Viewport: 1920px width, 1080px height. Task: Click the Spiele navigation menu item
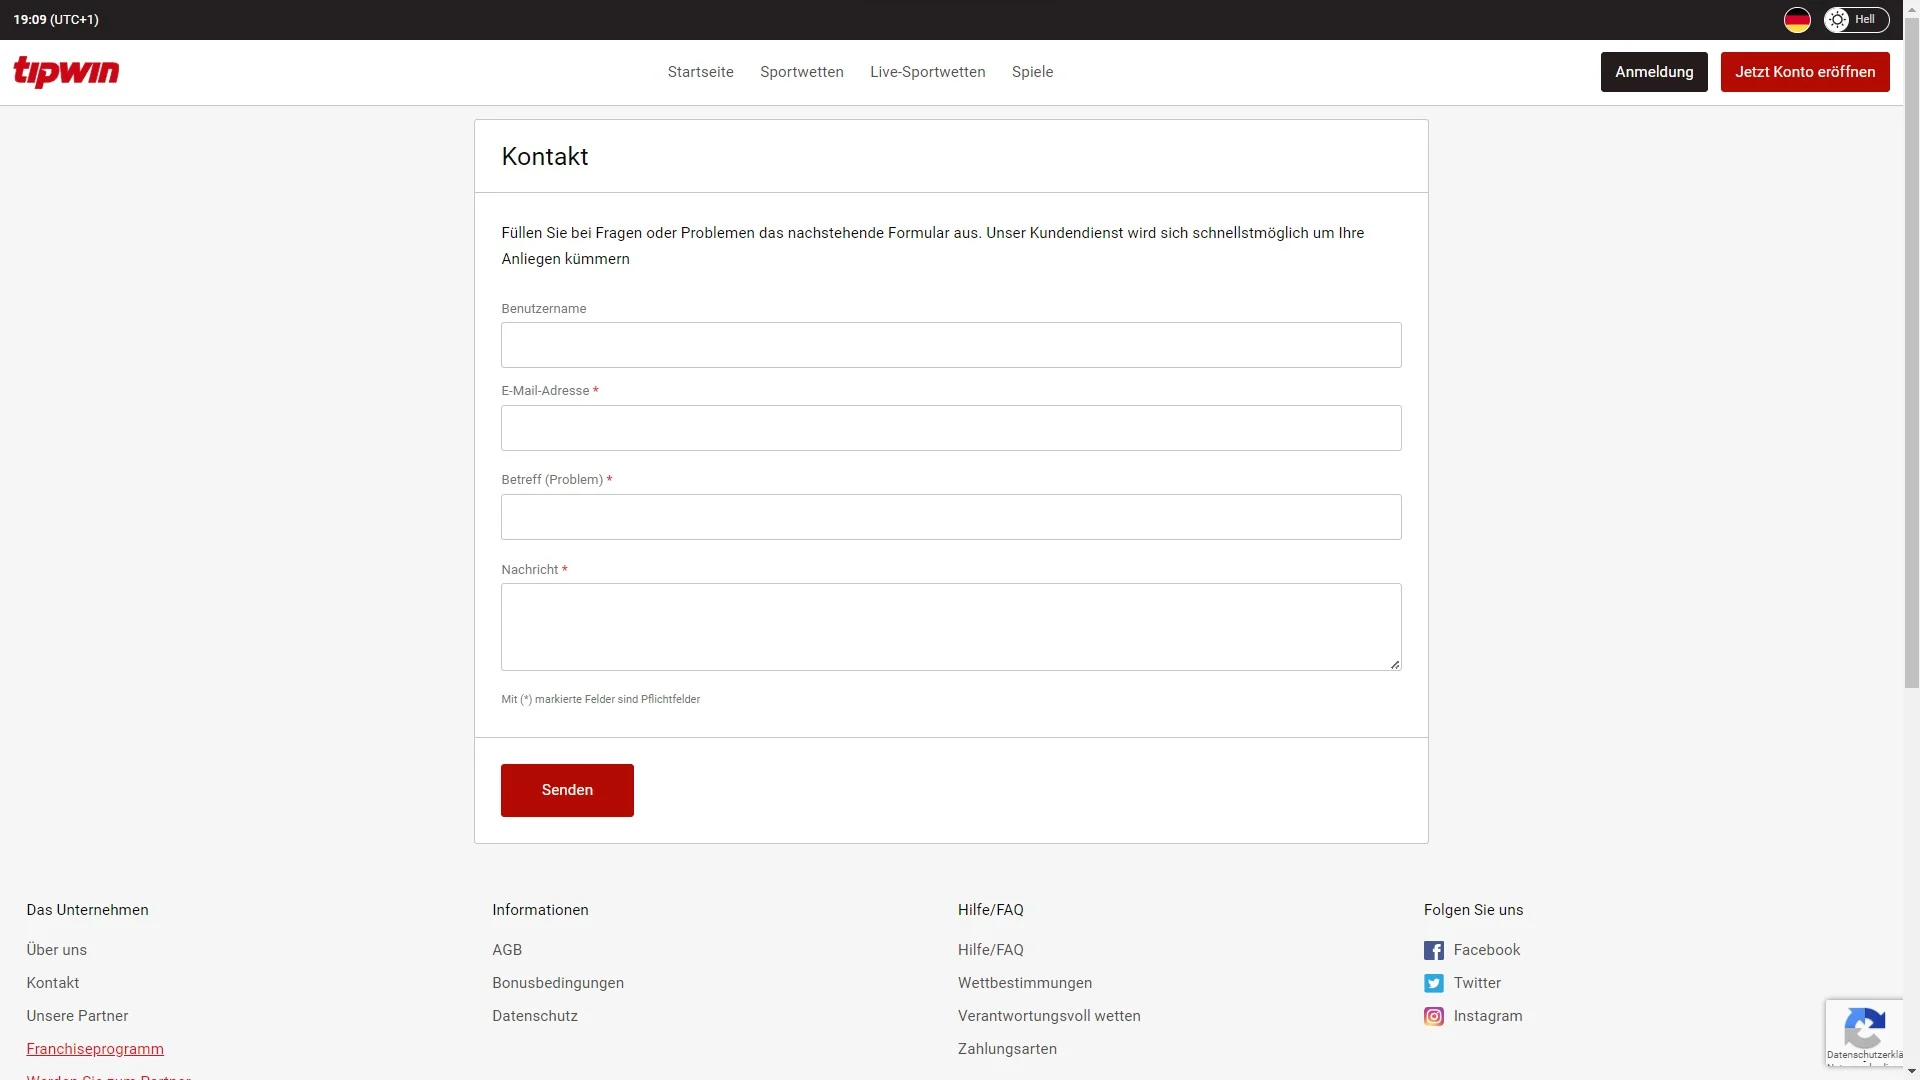pyautogui.click(x=1033, y=71)
